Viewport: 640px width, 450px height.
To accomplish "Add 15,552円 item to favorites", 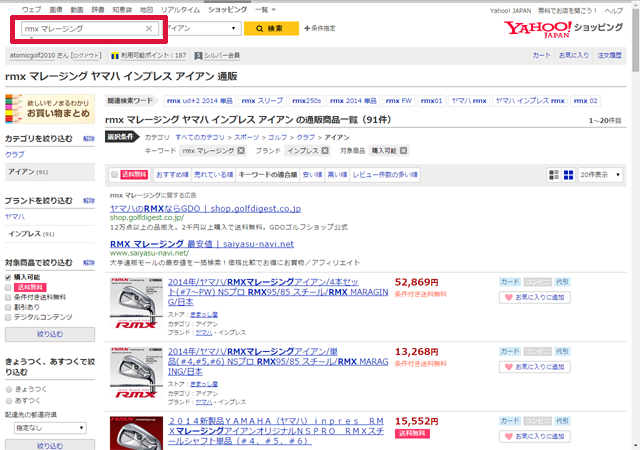I will click(534, 436).
